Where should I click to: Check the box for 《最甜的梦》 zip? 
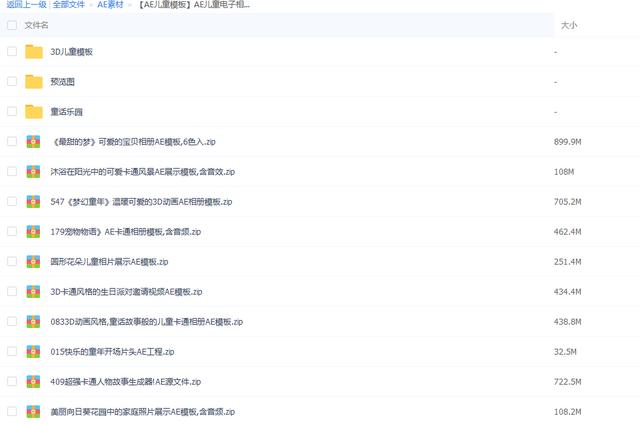[x=12, y=141]
